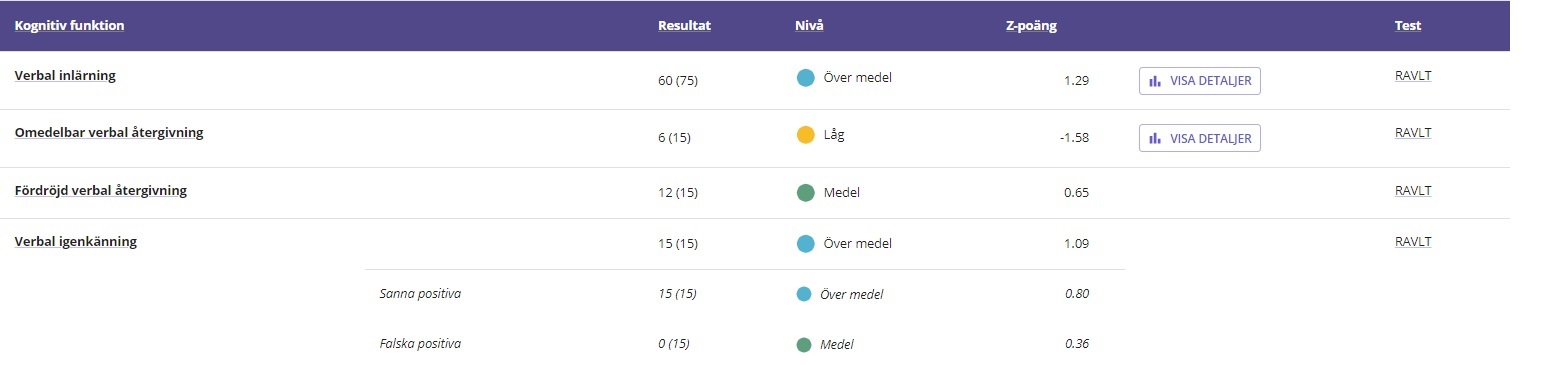This screenshot has width=1542, height=365.
Task: Click green dot beside Falska positiva
Action: [x=803, y=345]
